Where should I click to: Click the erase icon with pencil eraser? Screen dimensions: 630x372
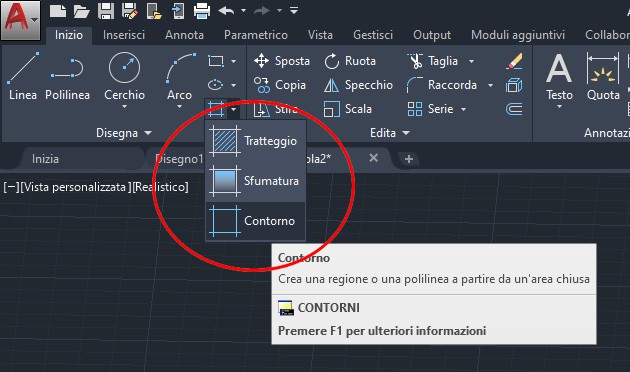tap(514, 61)
